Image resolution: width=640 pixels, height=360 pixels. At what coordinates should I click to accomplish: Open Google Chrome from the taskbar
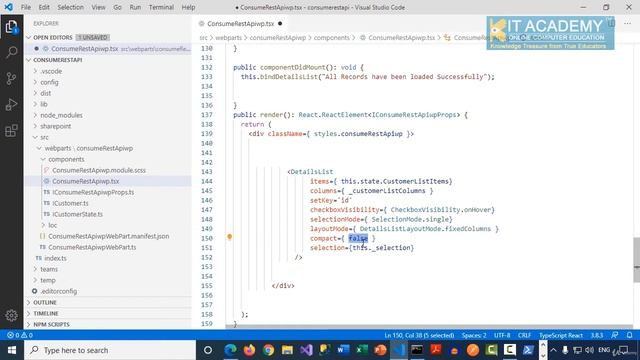(x=268, y=350)
